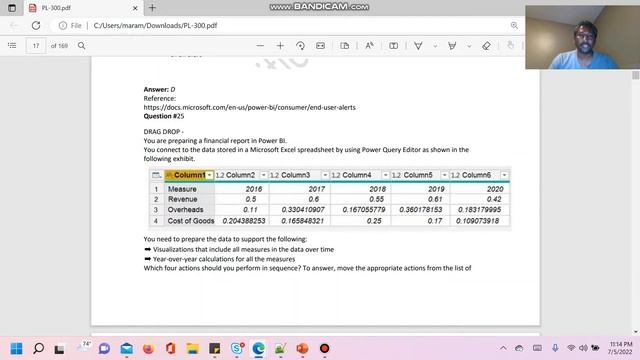Open Column2 filter dropdown
Screen dimensions: 640x360
[x=264, y=175]
